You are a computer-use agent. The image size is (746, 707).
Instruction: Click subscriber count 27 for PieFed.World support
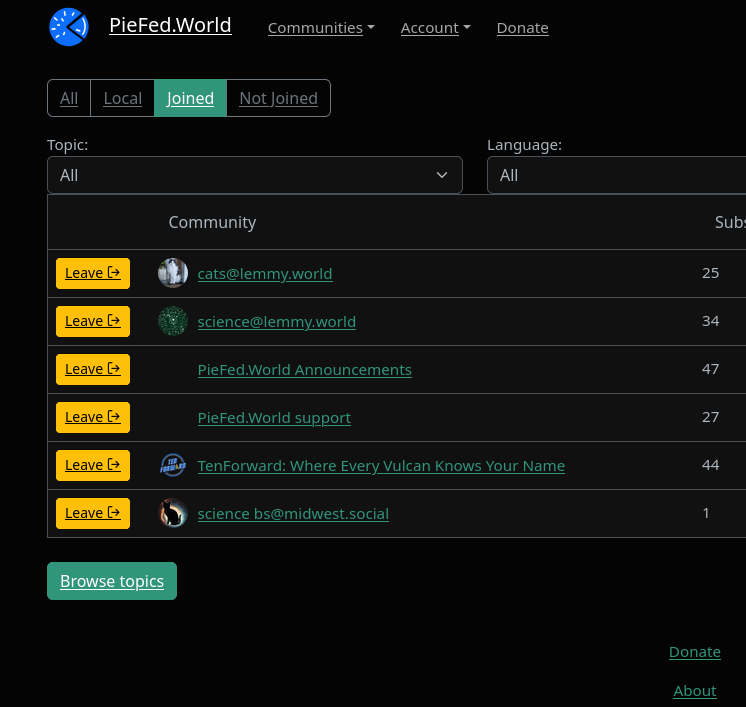(710, 417)
